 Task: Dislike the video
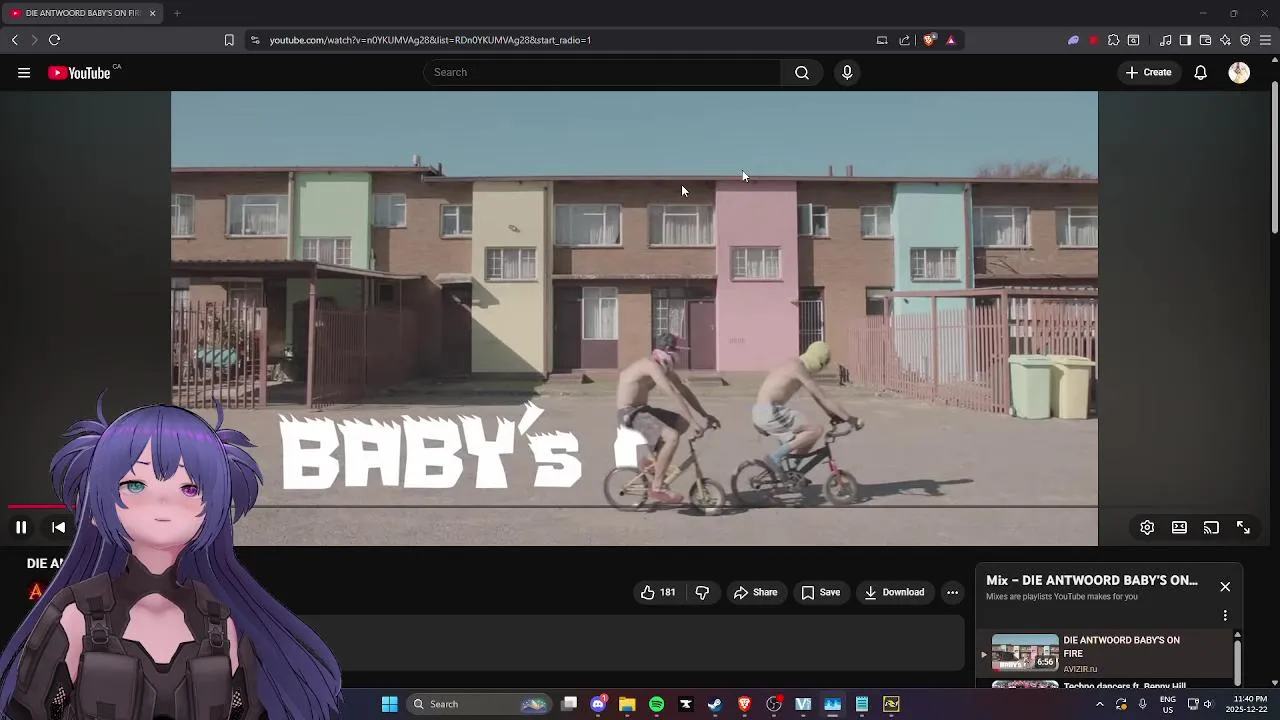pos(702,592)
